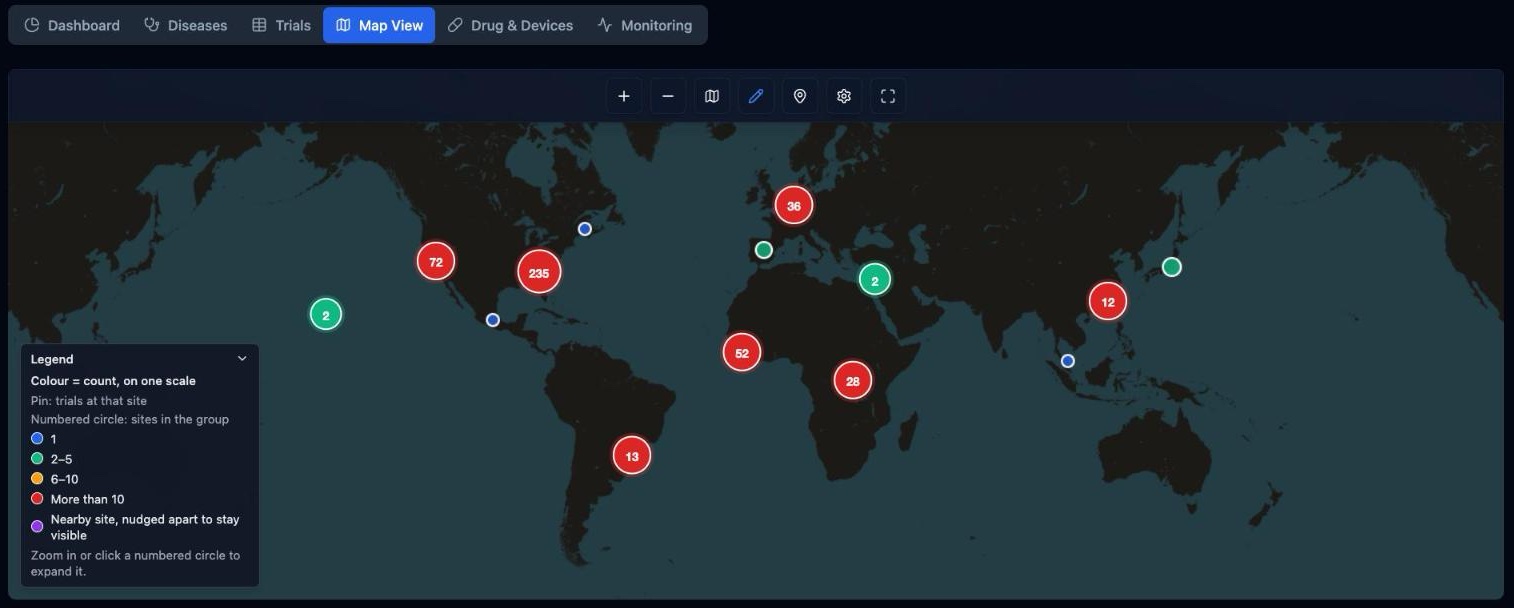Collapse the Legend panel chevron

242,359
